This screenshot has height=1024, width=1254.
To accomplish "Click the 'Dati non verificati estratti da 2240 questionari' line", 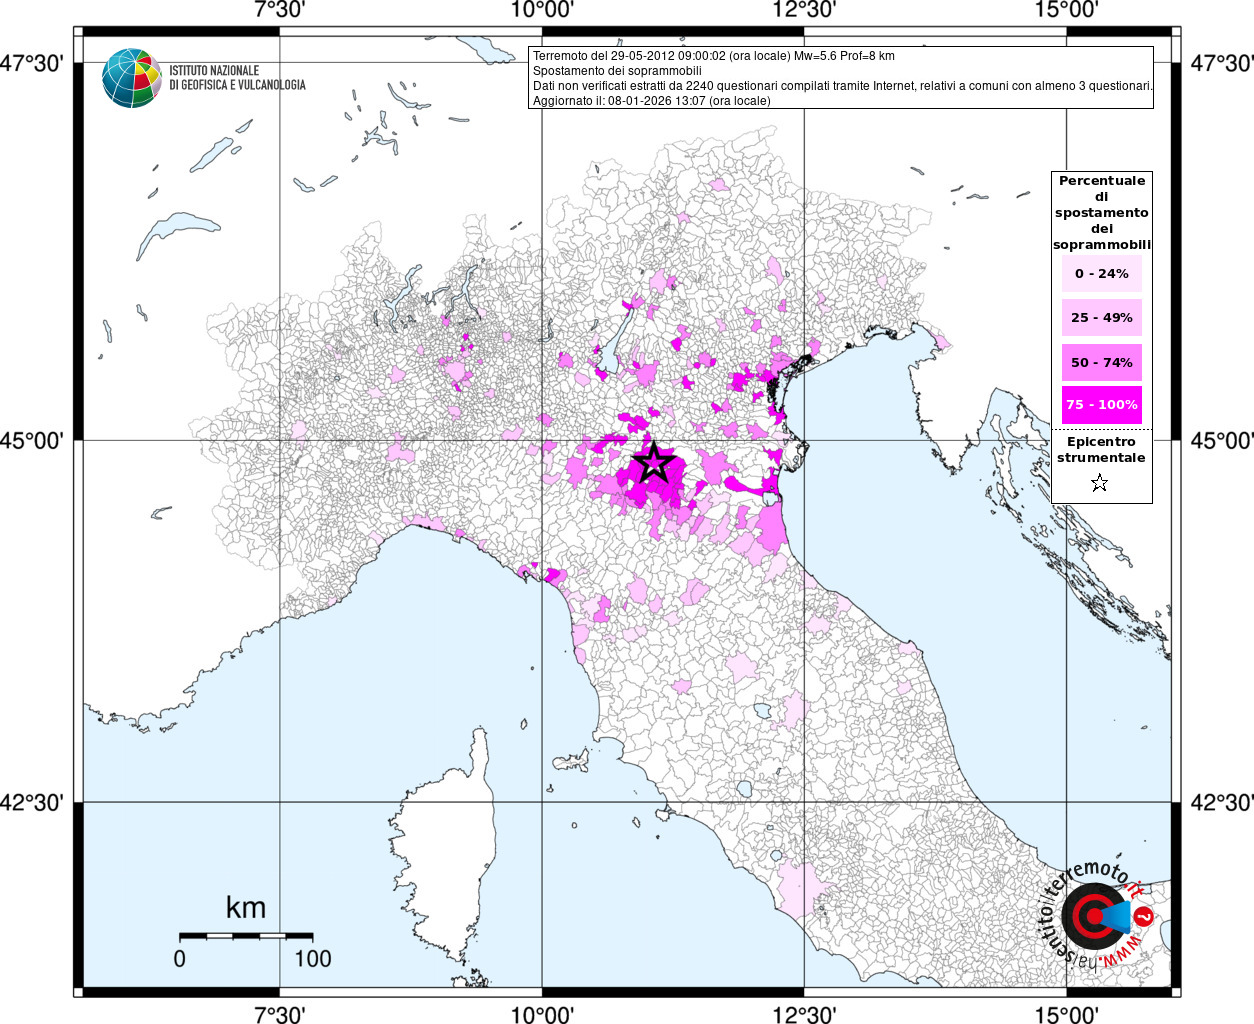I will (x=842, y=86).
